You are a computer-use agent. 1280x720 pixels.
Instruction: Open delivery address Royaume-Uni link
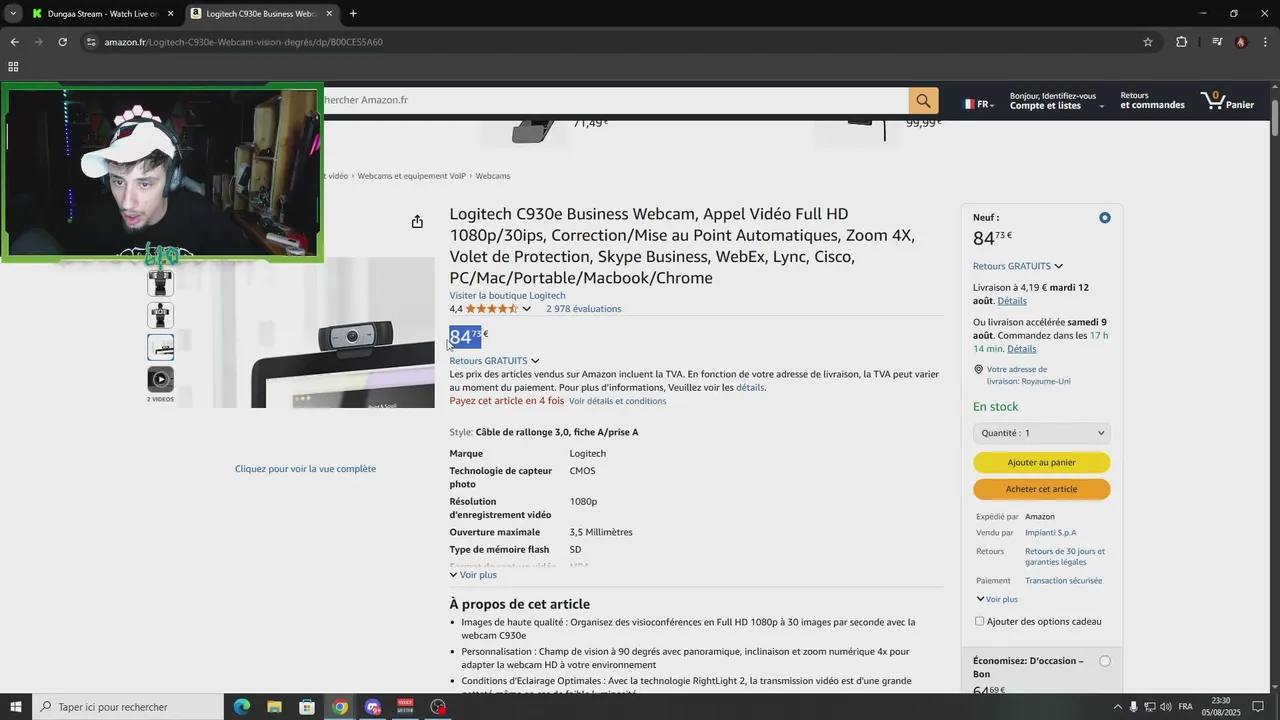[1028, 375]
